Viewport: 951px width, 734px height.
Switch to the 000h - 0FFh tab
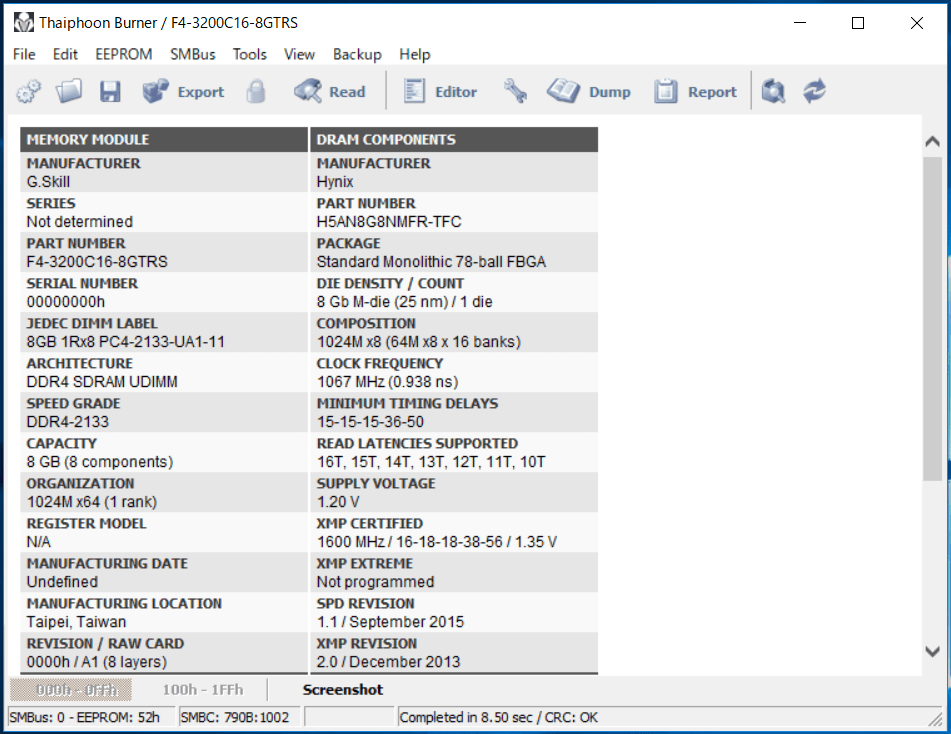pyautogui.click(x=71, y=690)
